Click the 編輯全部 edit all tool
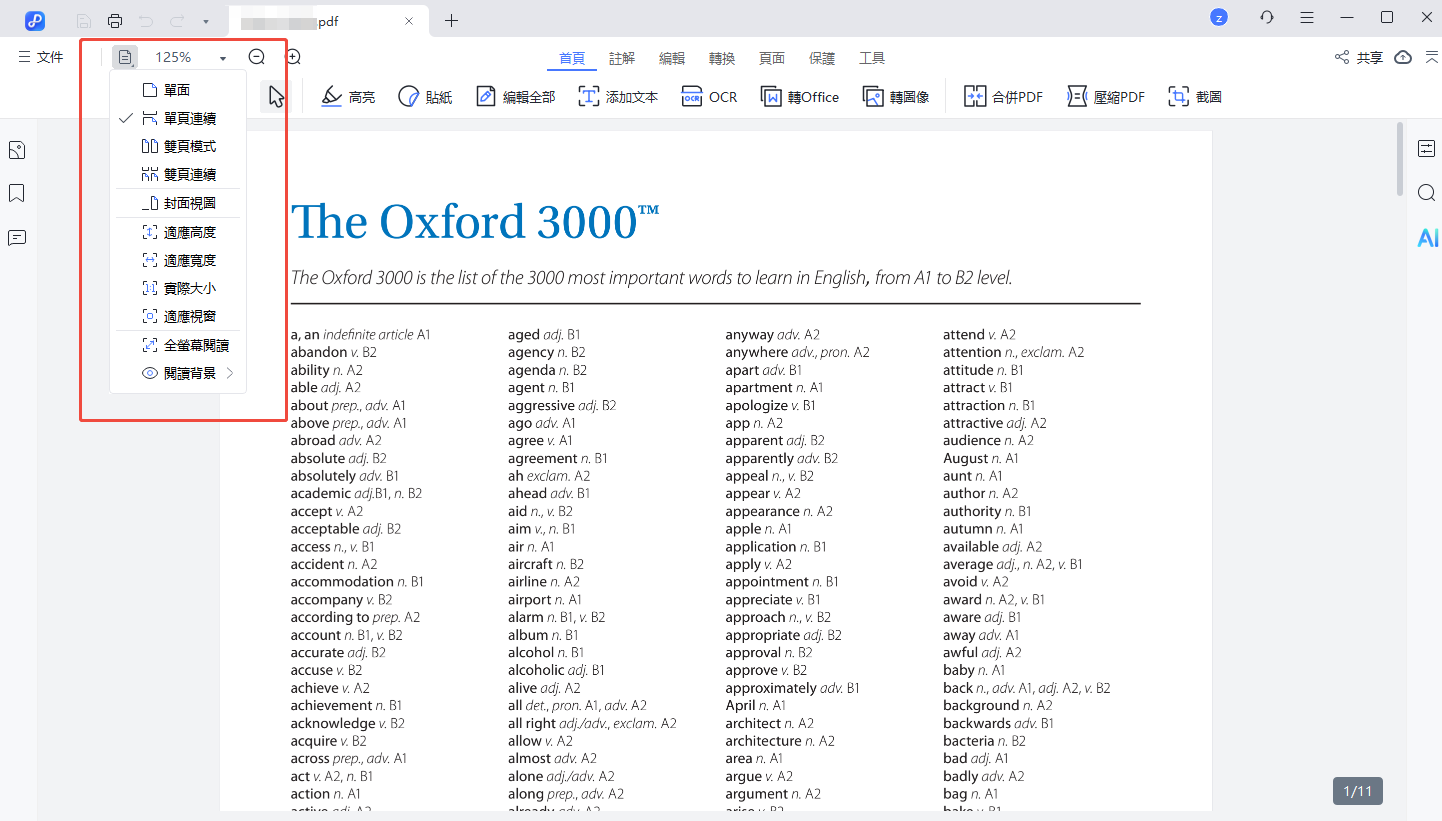This screenshot has height=821, width=1442. [x=515, y=97]
